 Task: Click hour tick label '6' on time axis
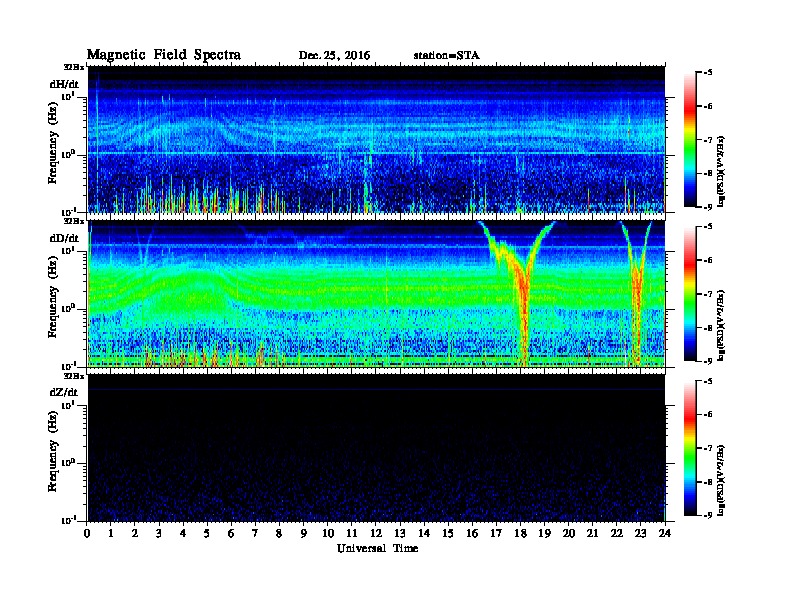pyautogui.click(x=231, y=534)
